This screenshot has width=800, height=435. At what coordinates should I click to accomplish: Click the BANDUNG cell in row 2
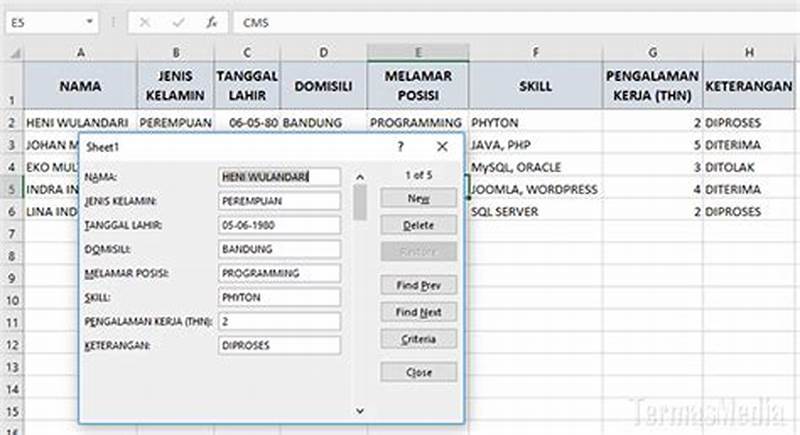coord(323,123)
